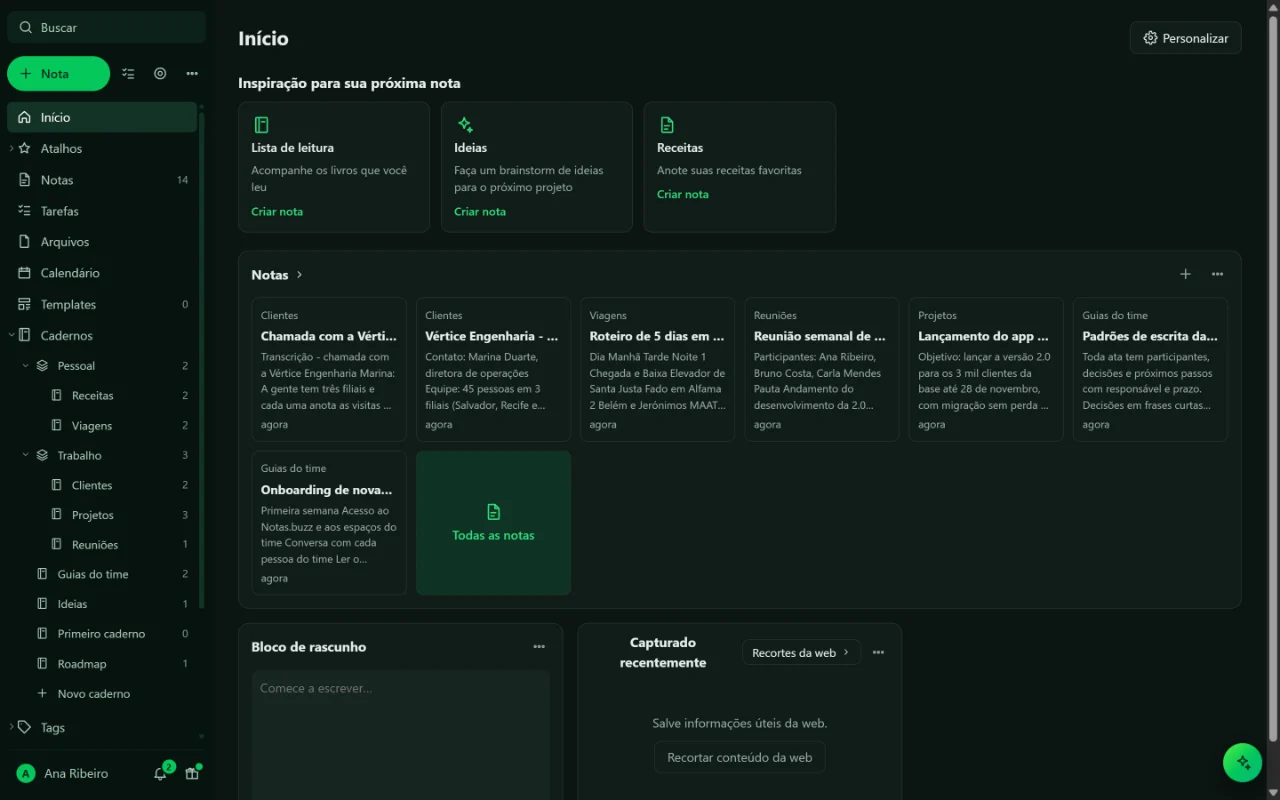Viewport: 1280px width, 800px height.
Task: Click the Personalizar button
Action: pyautogui.click(x=1186, y=38)
